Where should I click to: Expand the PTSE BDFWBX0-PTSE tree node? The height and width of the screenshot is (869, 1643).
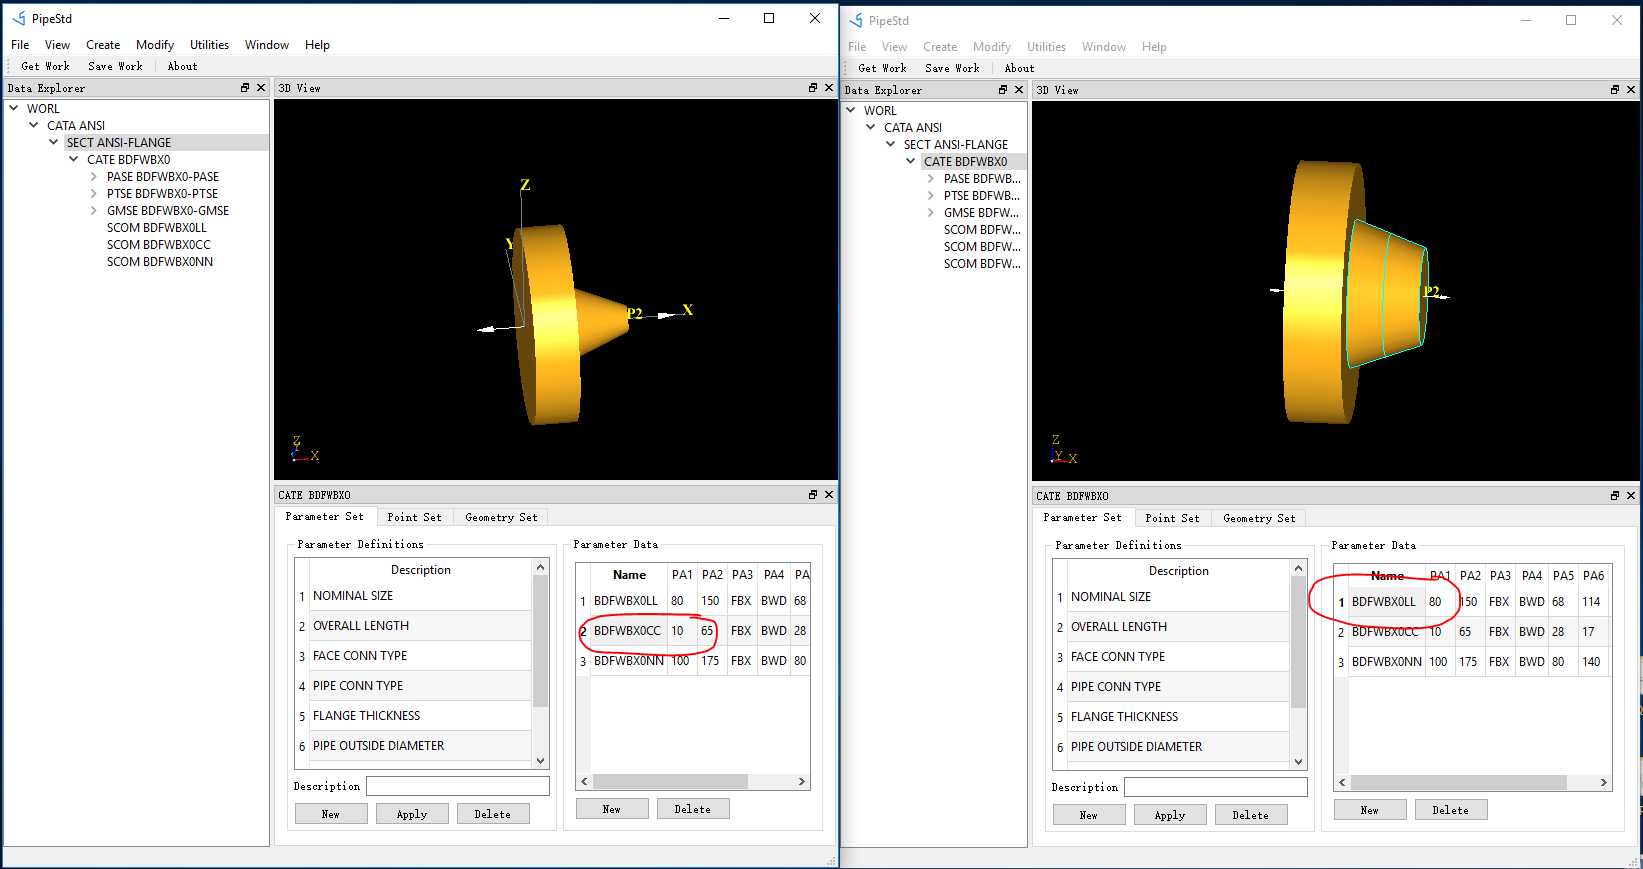94,193
